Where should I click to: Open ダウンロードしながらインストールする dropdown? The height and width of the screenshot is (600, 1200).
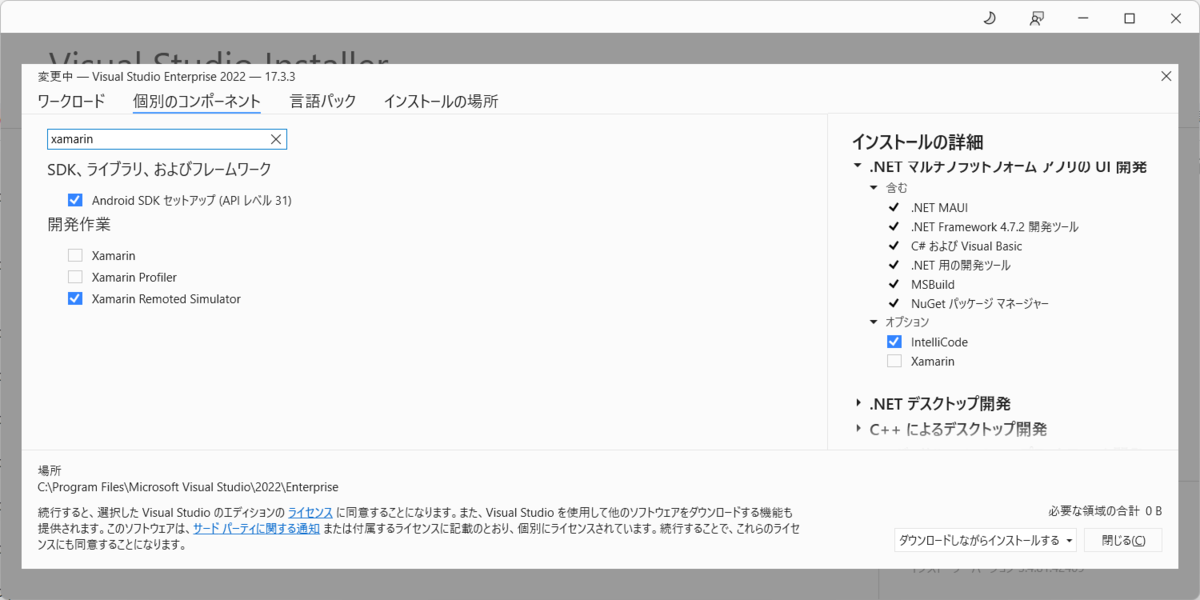pyautogui.click(x=985, y=540)
